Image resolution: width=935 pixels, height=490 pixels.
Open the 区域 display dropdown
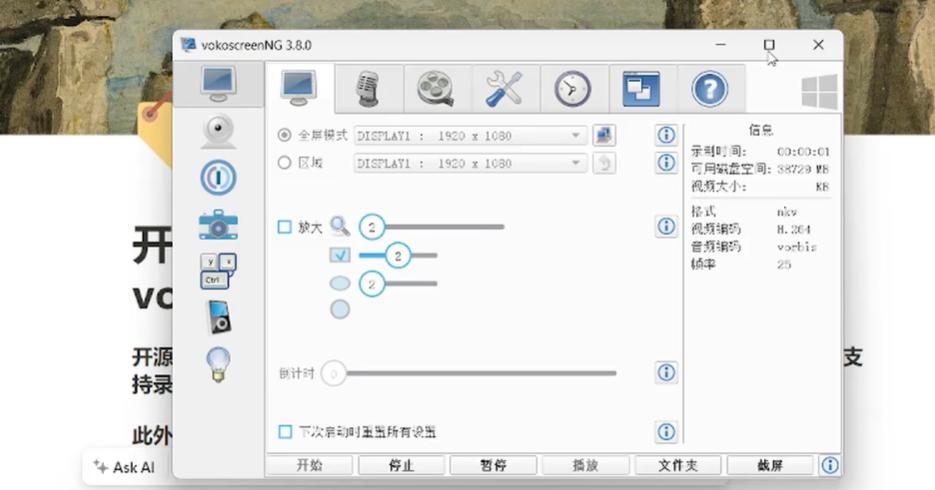point(470,163)
